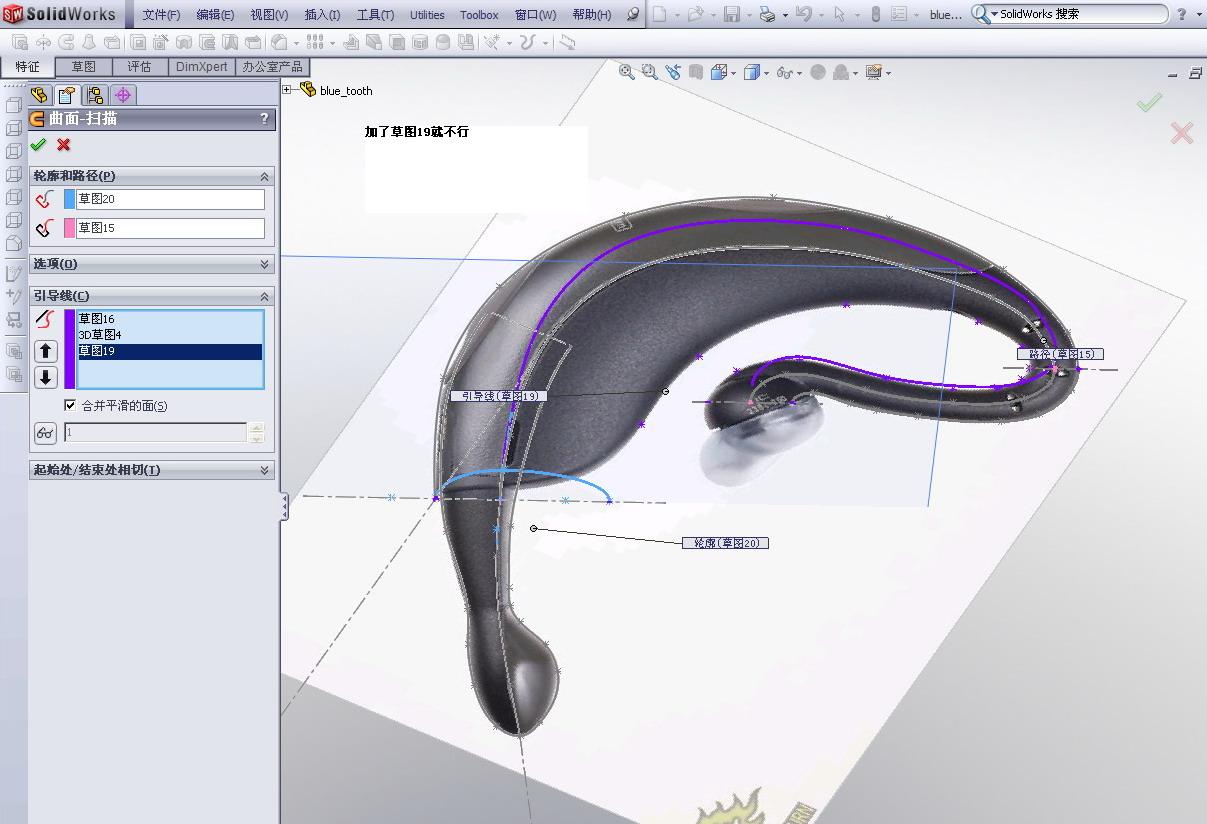Image resolution: width=1207 pixels, height=824 pixels.
Task: Open the 视图(V) menu
Action: 269,15
